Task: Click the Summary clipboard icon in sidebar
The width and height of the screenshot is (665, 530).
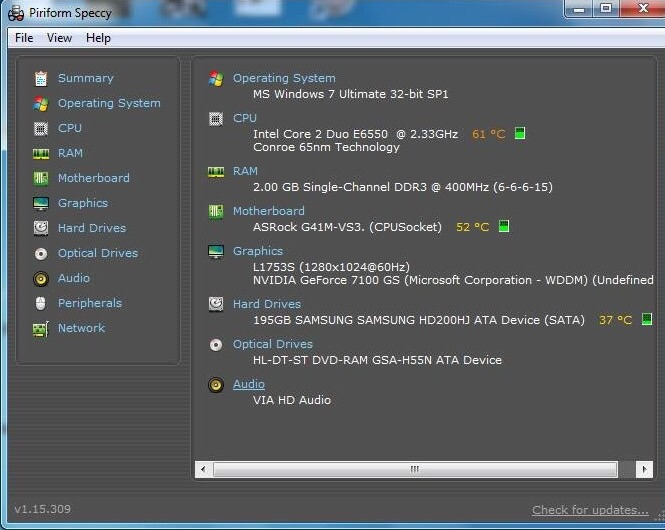Action: [x=41, y=78]
